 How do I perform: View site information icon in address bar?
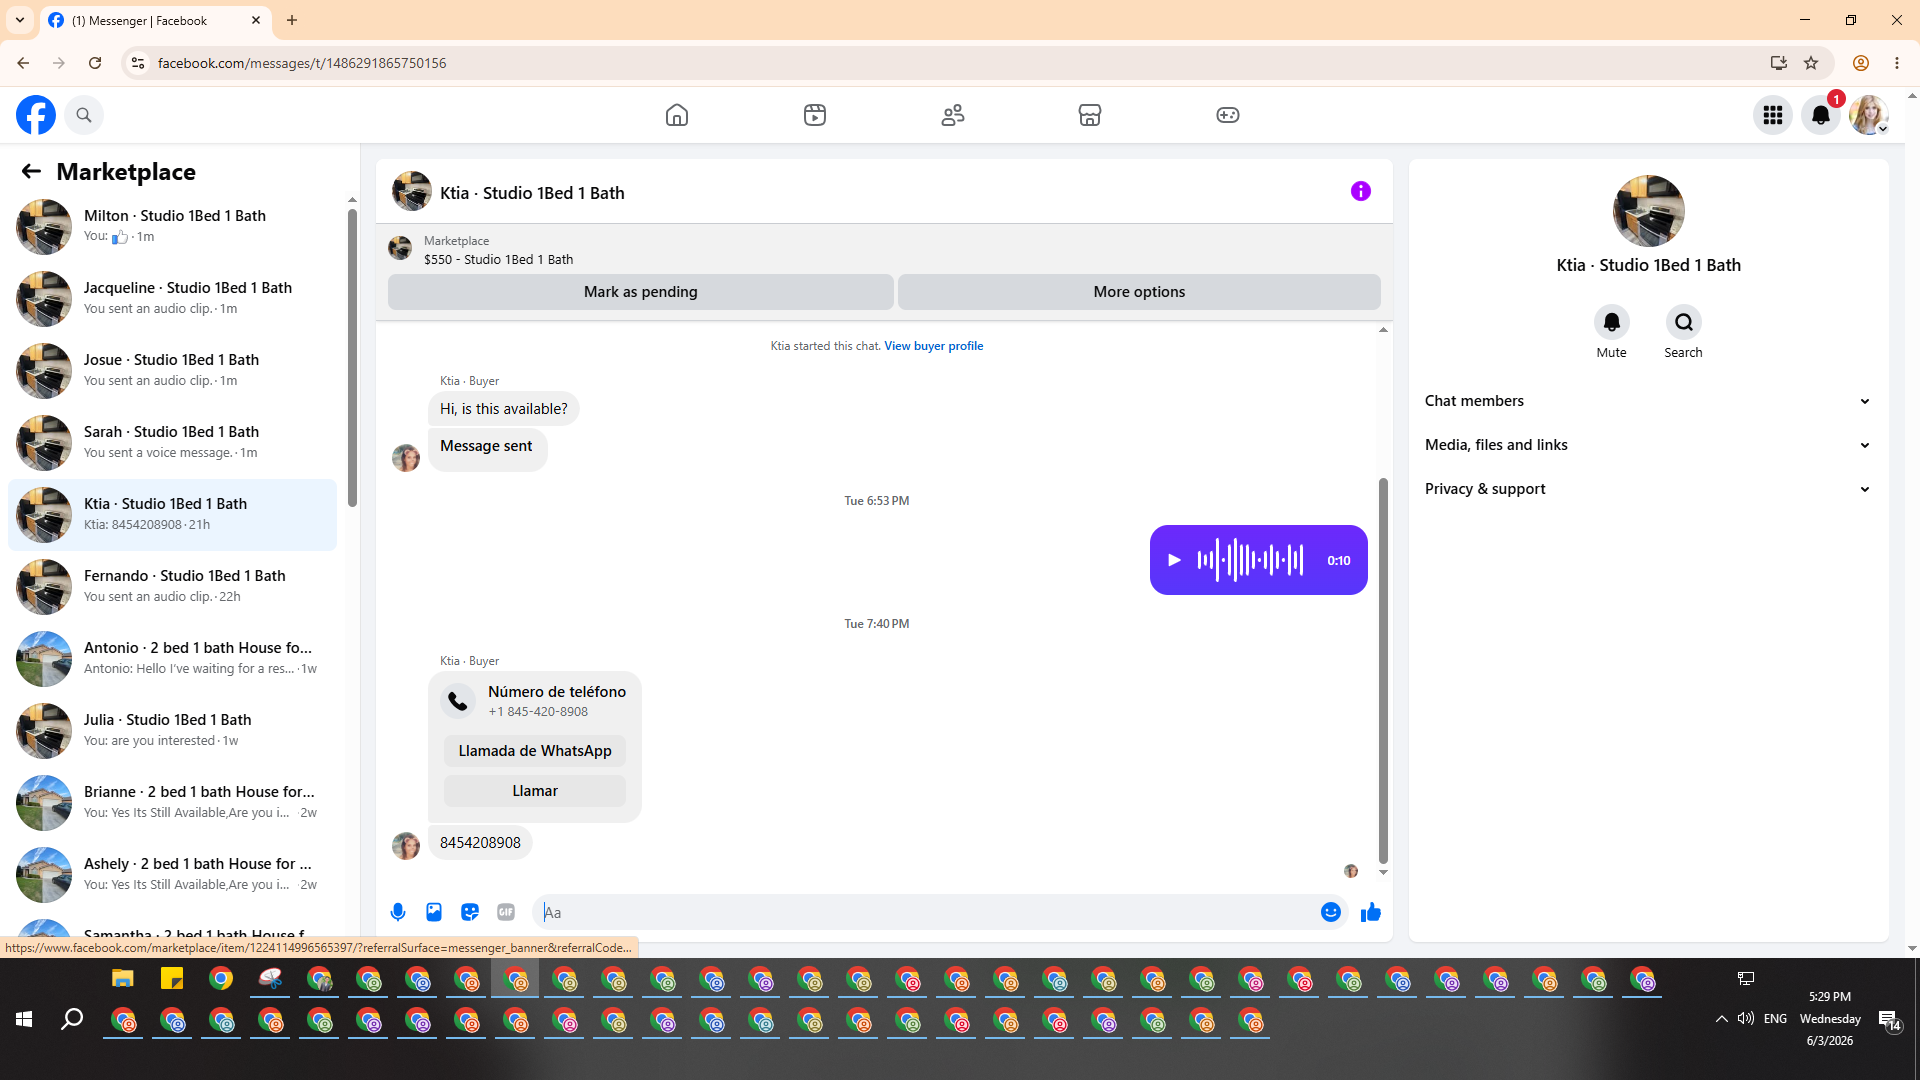[138, 63]
